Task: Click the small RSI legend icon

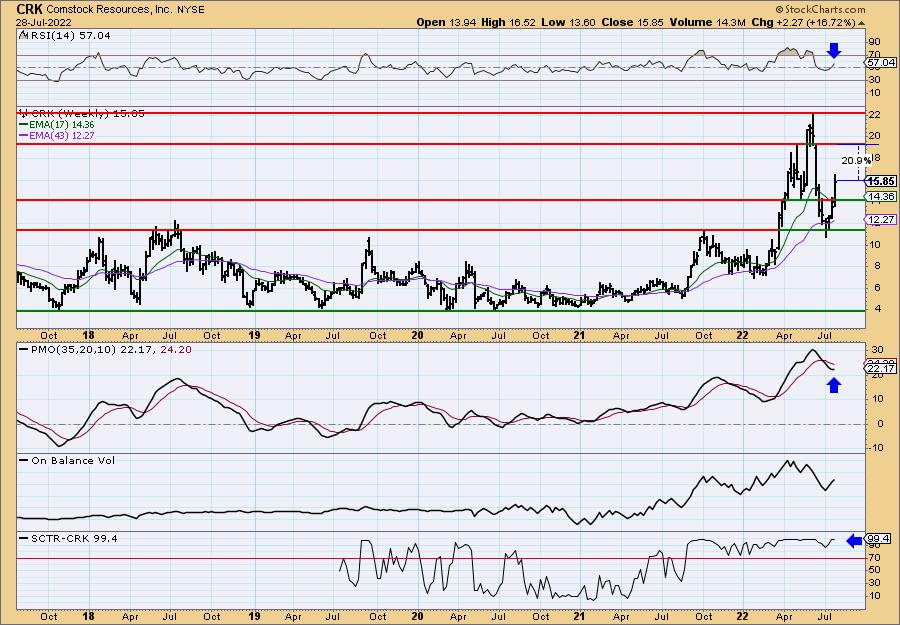Action: click(x=23, y=35)
